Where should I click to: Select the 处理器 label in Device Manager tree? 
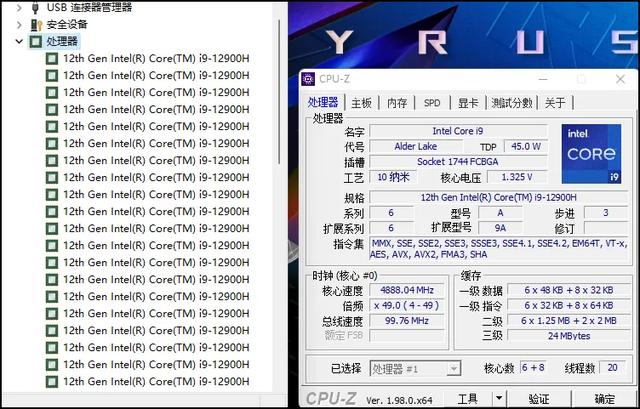point(62,41)
